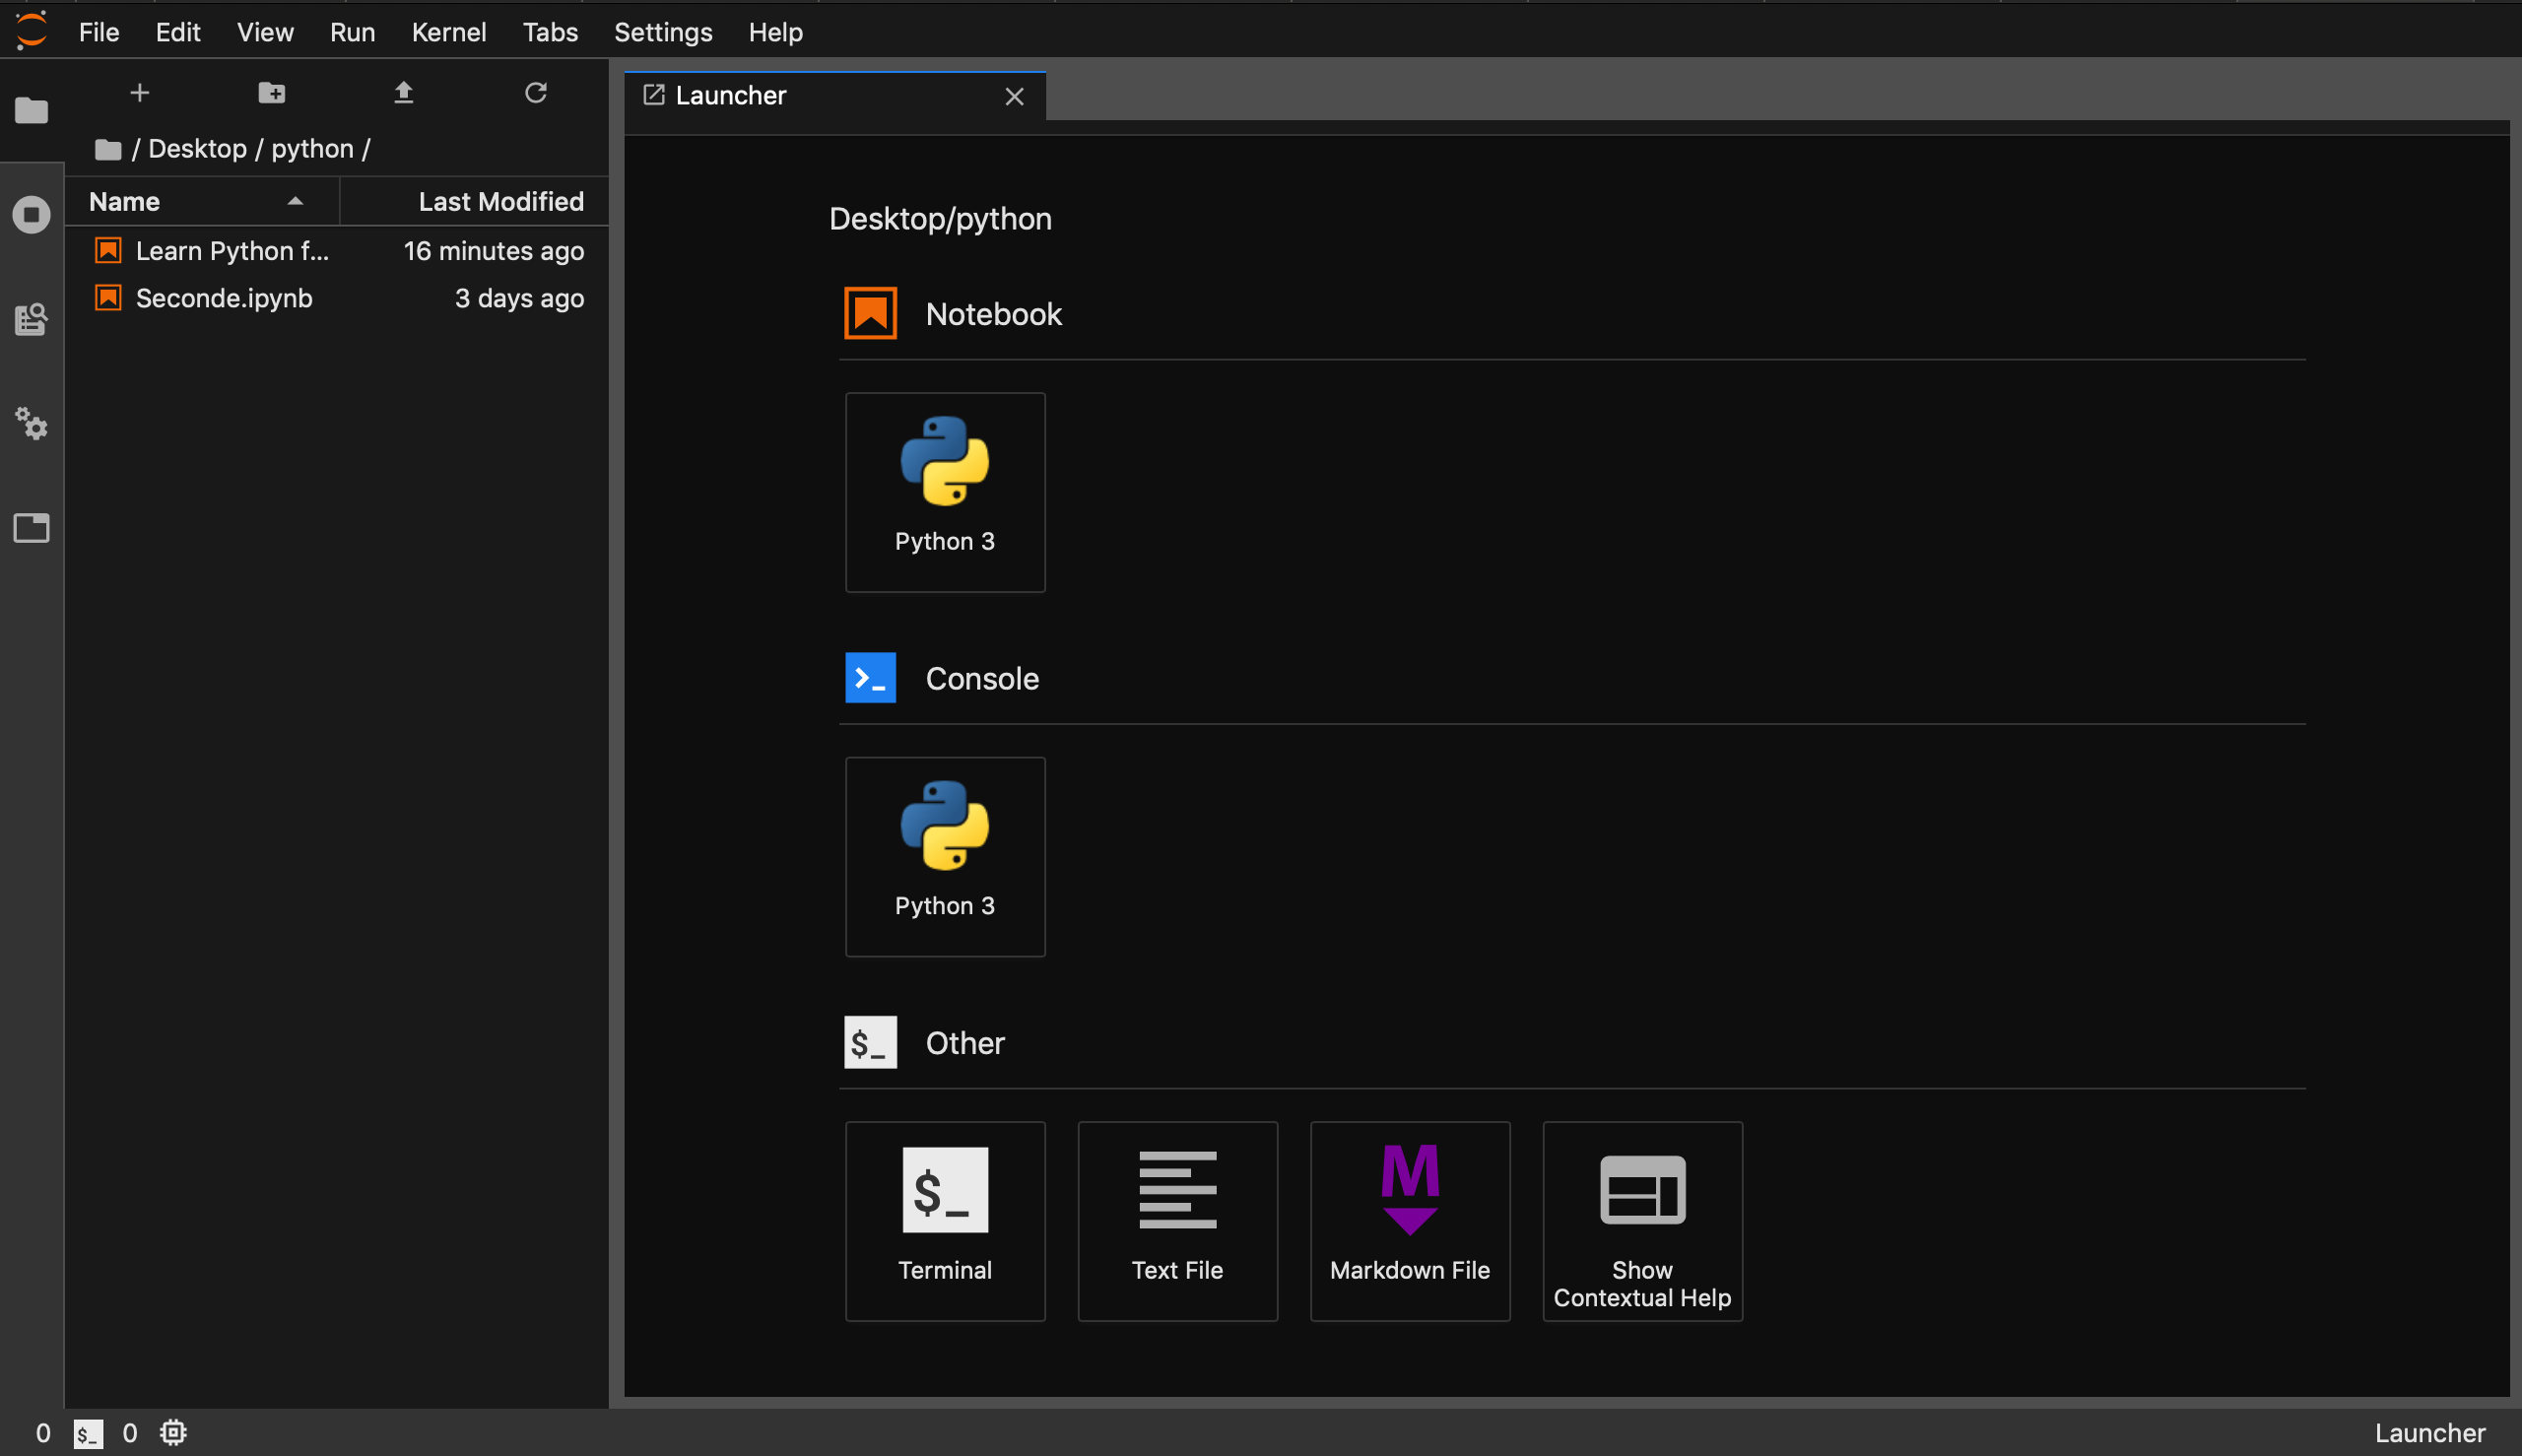Open the Commands palette sidebar icon
Screen dimensions: 2522x1456
coord(31,320)
